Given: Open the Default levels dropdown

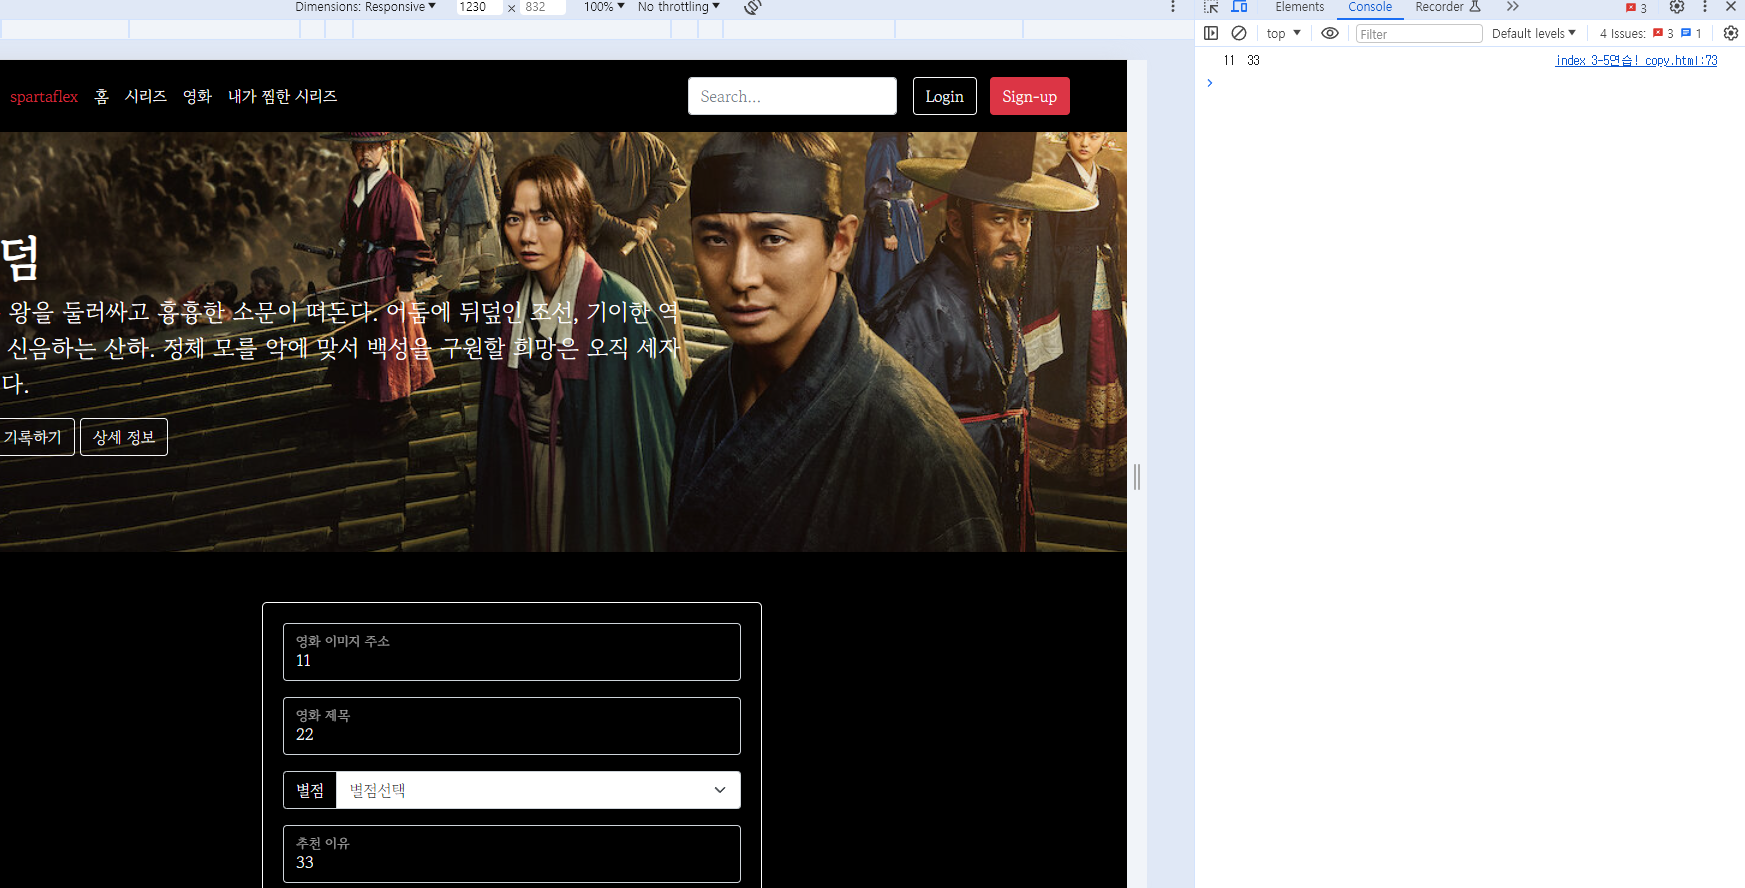Looking at the screenshot, I should point(1533,33).
